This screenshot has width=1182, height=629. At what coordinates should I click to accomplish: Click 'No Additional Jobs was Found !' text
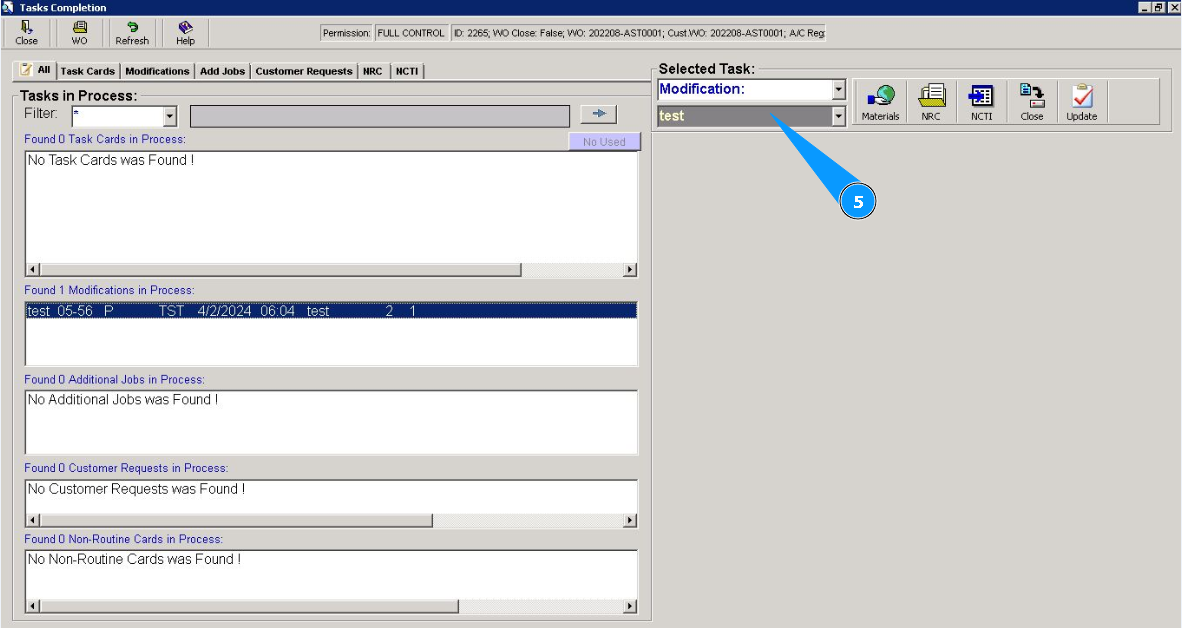[123, 400]
